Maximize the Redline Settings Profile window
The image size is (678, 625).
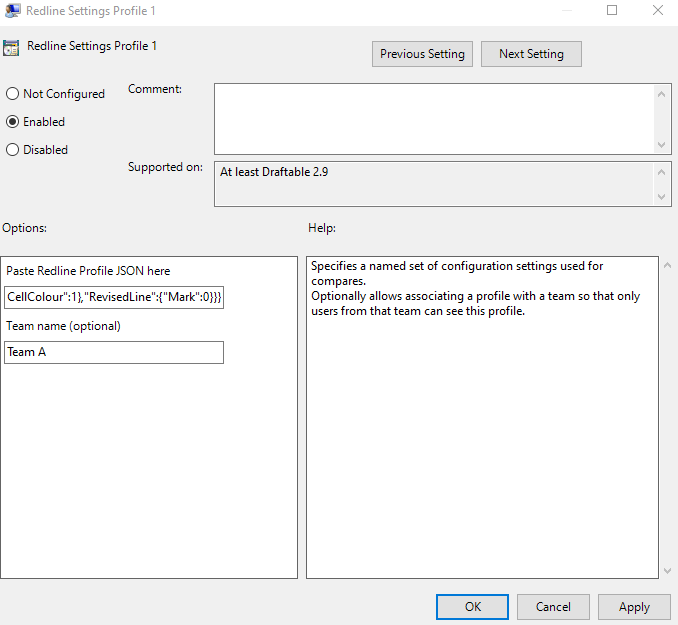click(x=612, y=10)
